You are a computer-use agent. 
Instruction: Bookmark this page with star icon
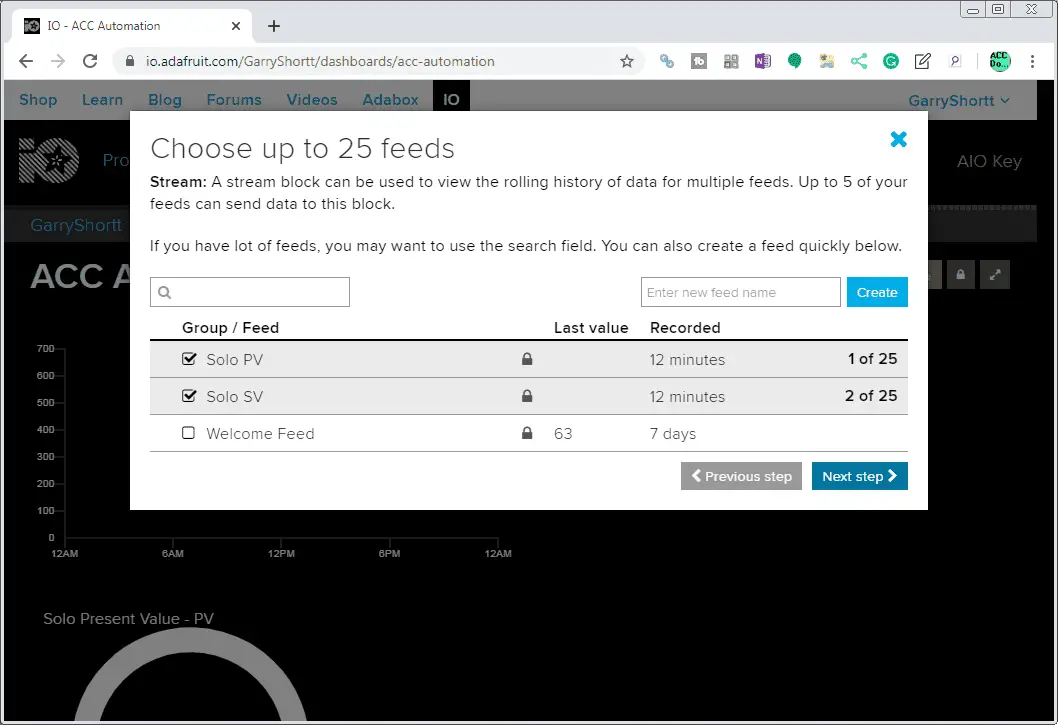tap(627, 61)
